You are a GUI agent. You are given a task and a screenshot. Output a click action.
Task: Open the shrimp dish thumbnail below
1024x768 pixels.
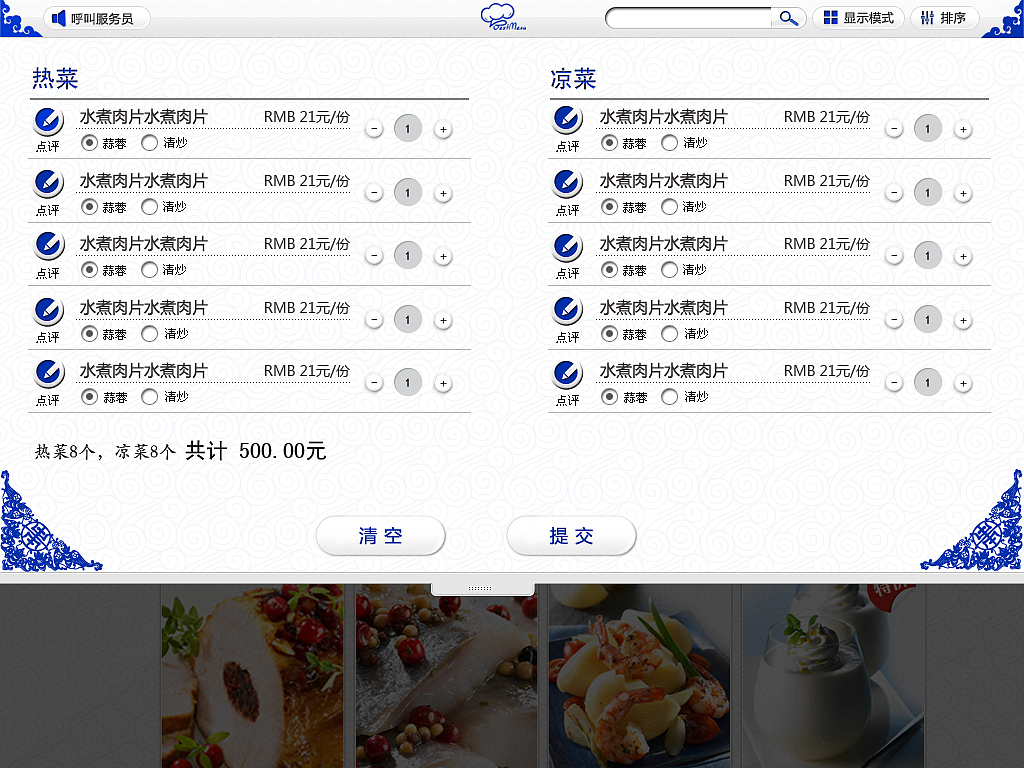pyautogui.click(x=639, y=675)
